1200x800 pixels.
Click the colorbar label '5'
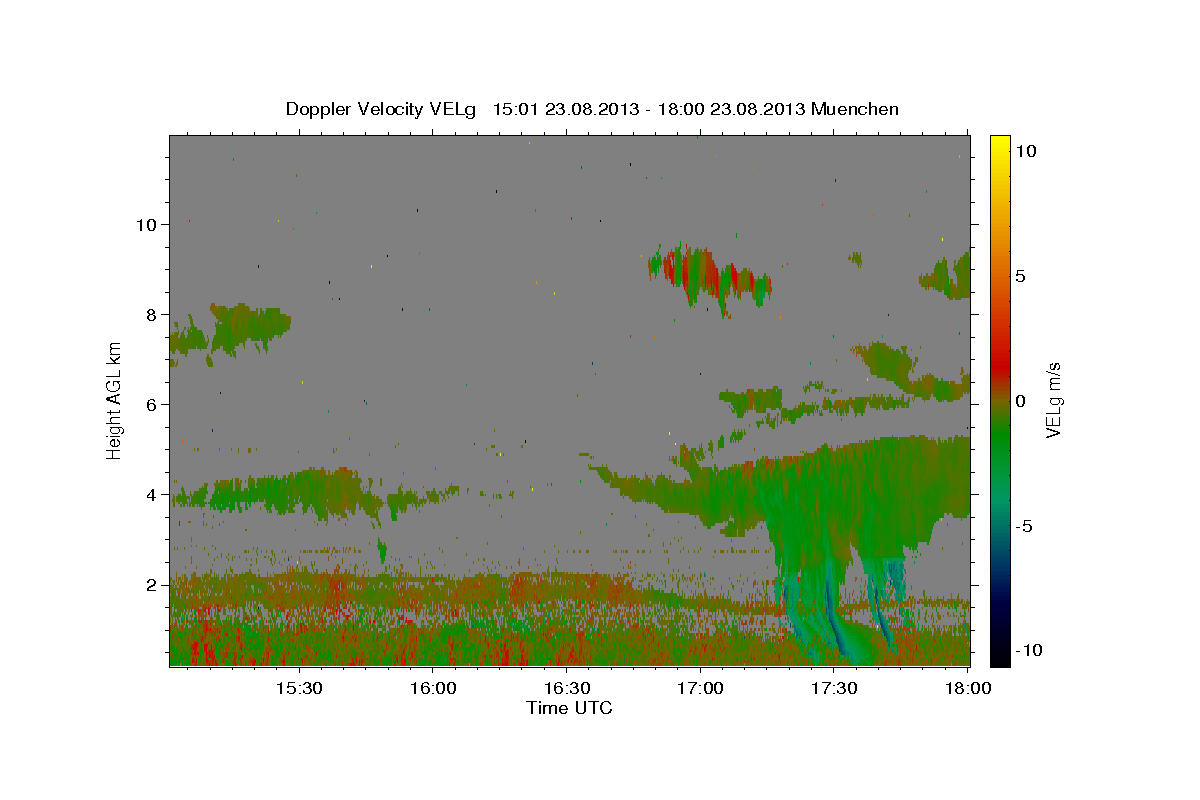(x=1019, y=275)
